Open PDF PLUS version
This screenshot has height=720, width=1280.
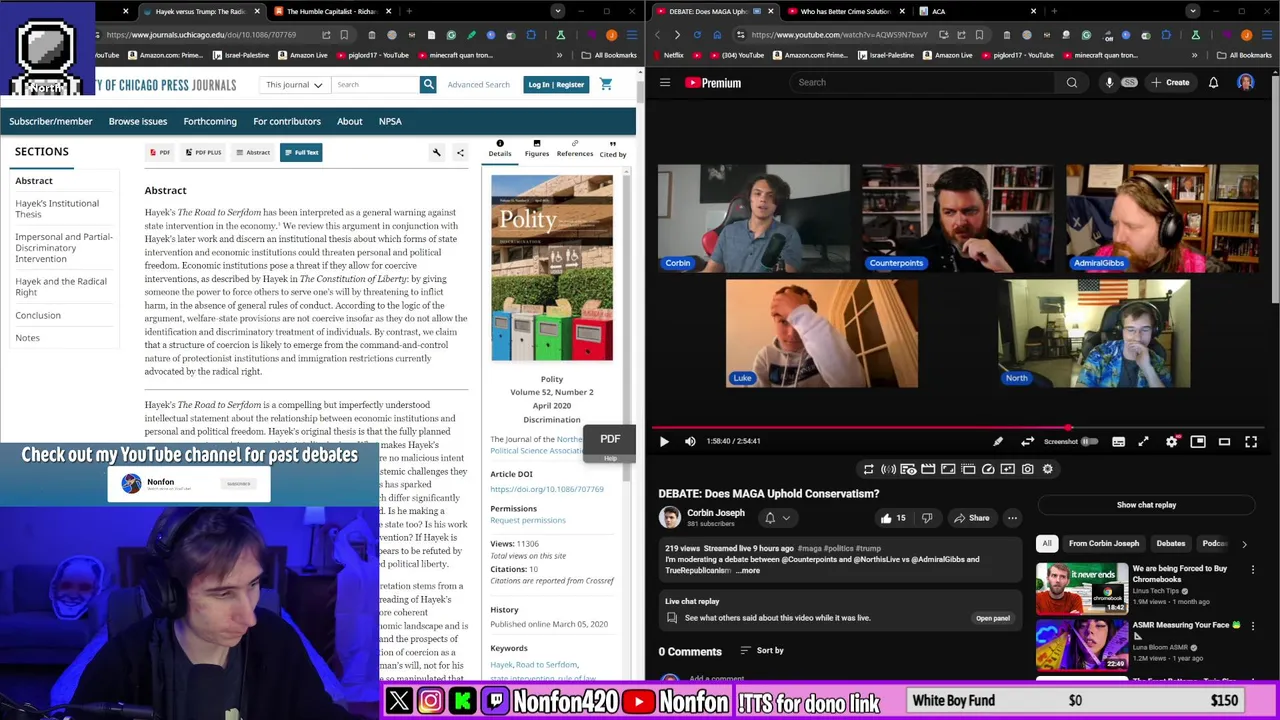[x=203, y=153]
